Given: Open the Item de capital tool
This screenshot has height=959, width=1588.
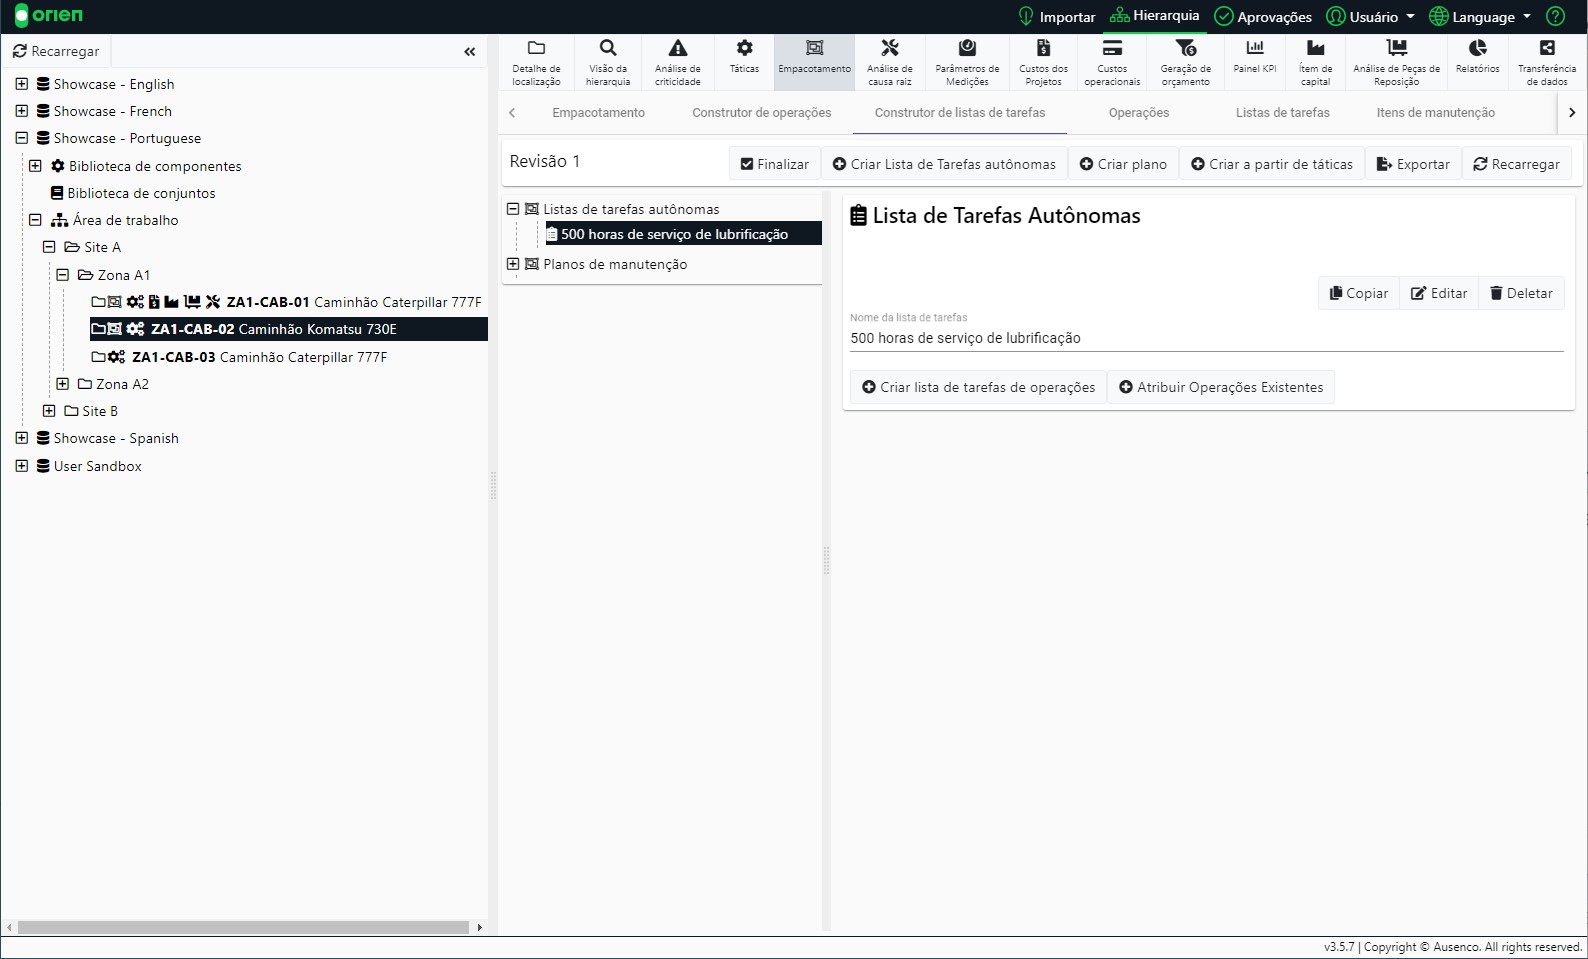Looking at the screenshot, I should tap(1316, 62).
